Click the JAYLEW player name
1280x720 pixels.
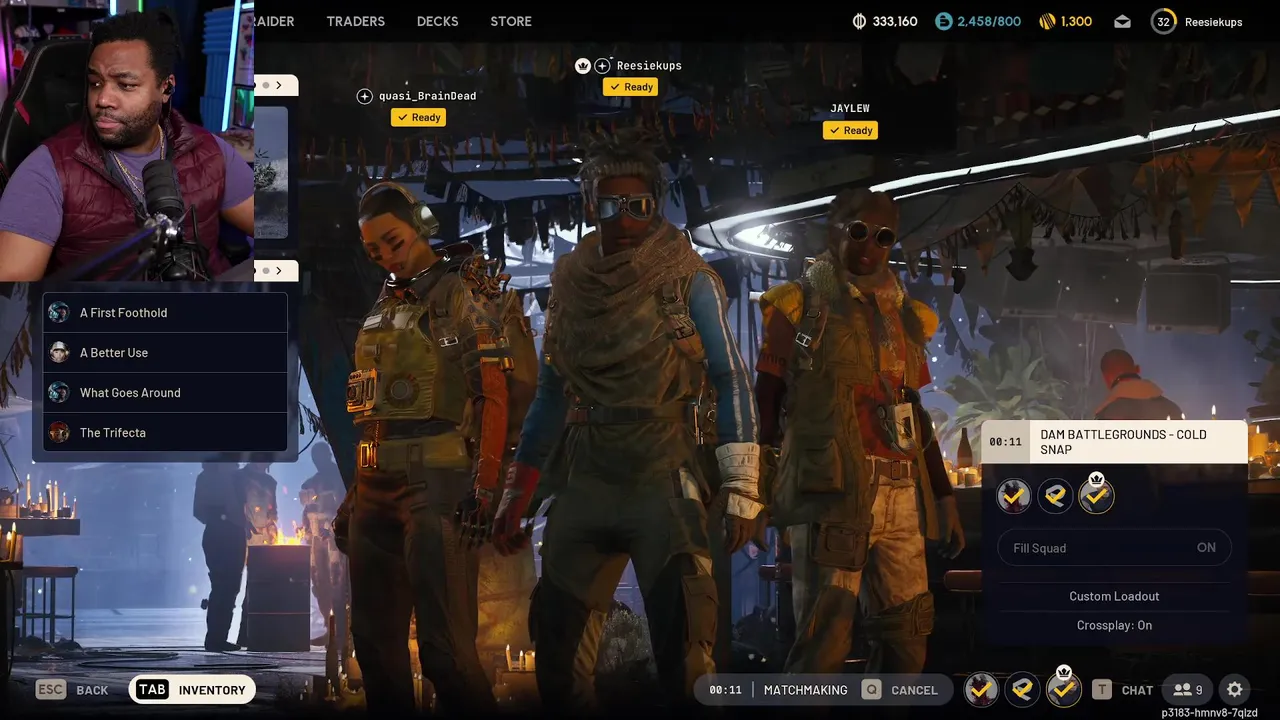[x=850, y=108]
